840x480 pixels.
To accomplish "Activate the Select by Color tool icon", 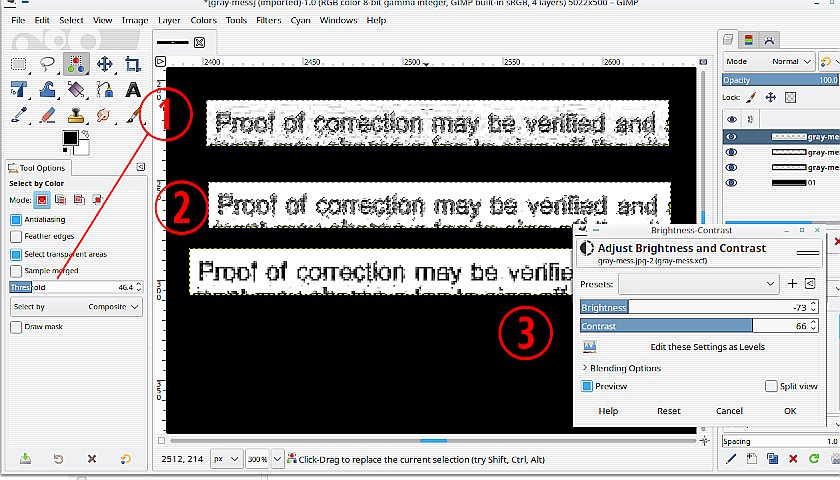I will [76, 64].
